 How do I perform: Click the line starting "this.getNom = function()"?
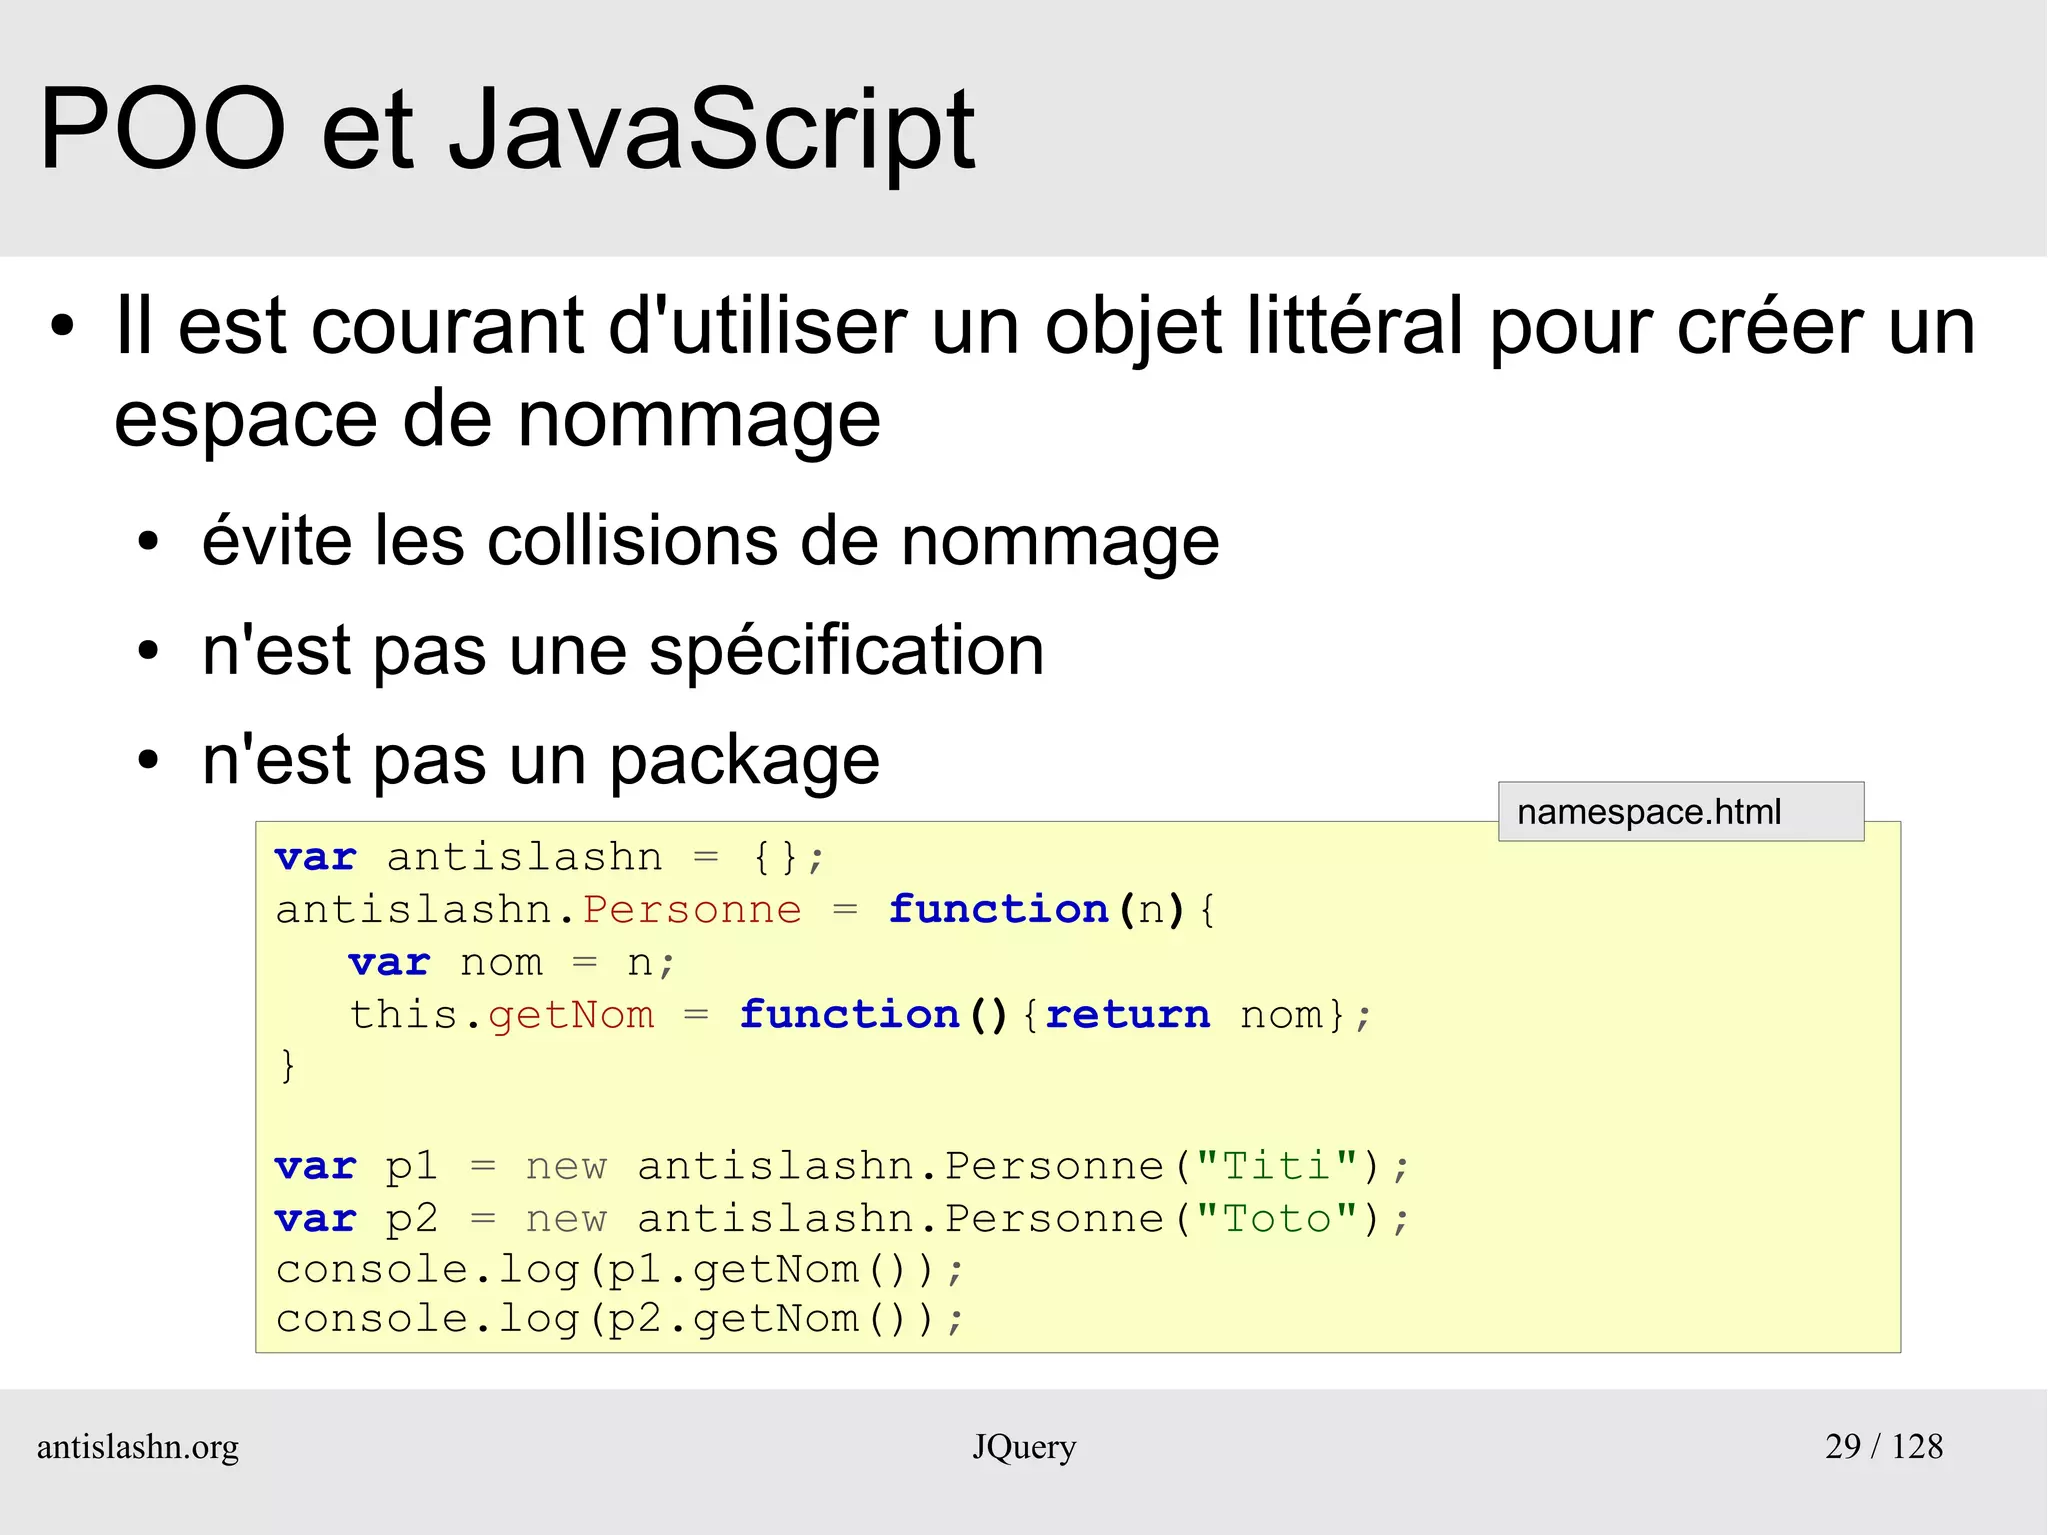[x=860, y=1015]
